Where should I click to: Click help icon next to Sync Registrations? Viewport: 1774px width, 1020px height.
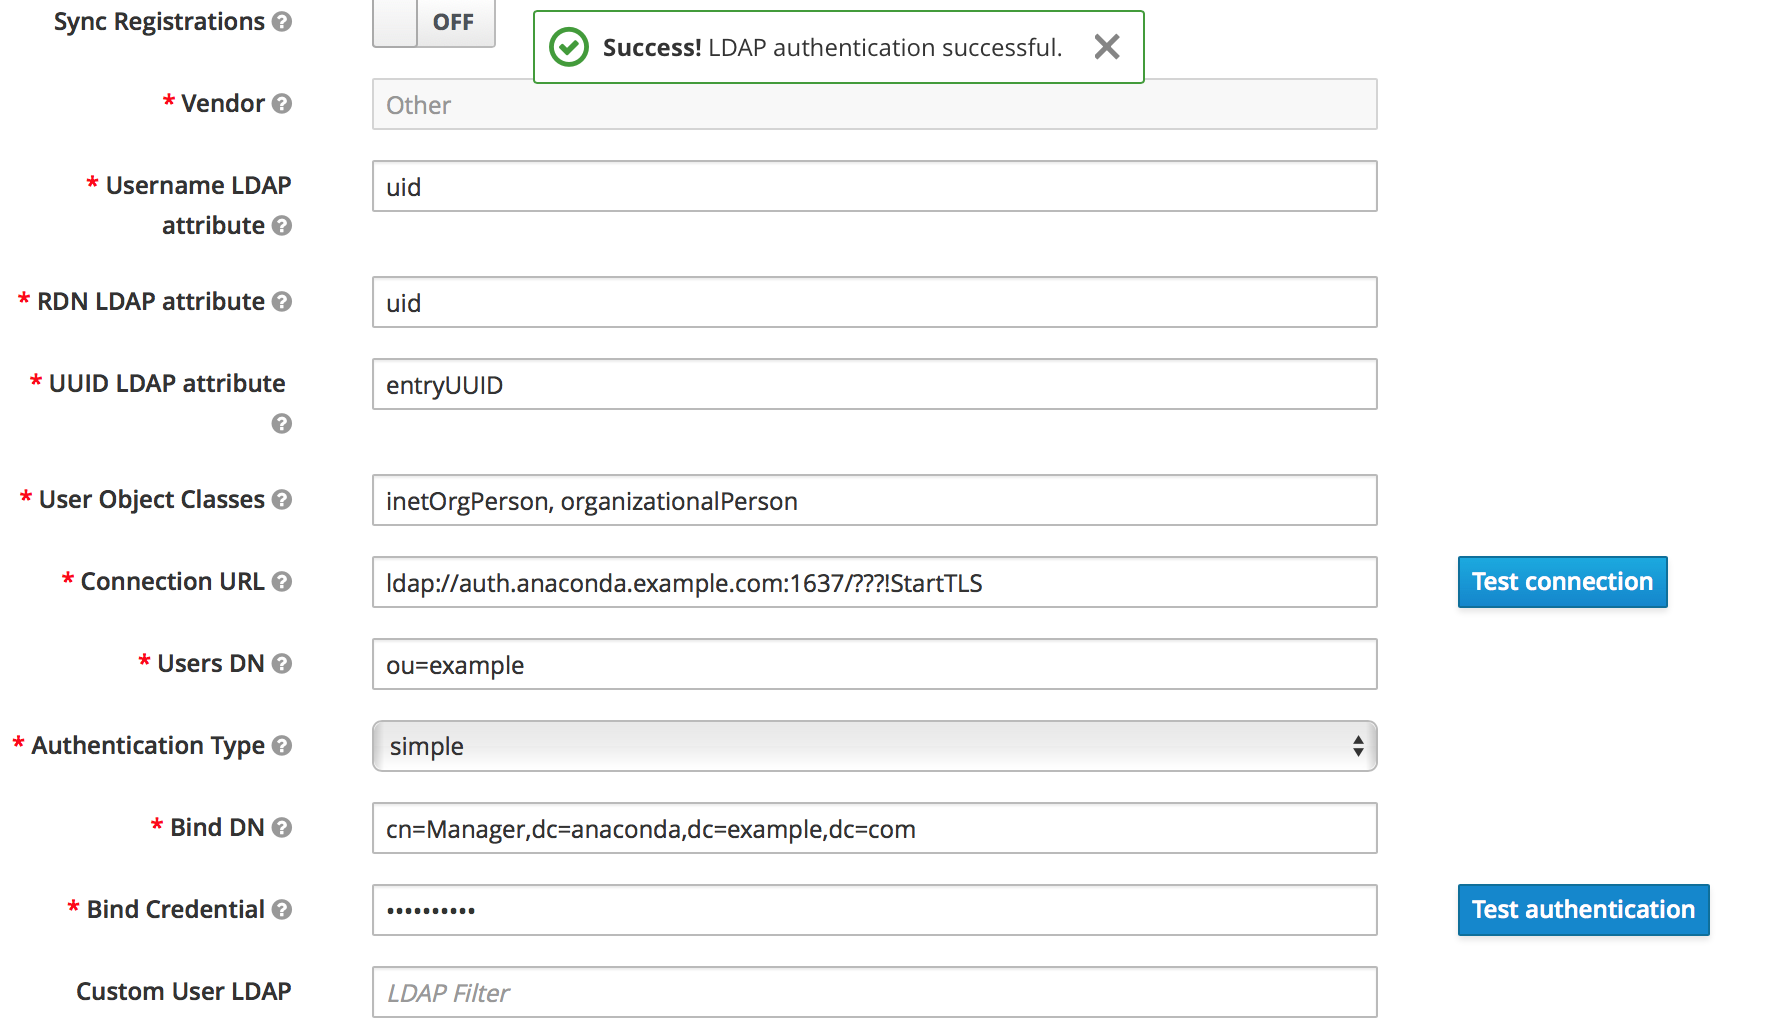click(x=282, y=21)
